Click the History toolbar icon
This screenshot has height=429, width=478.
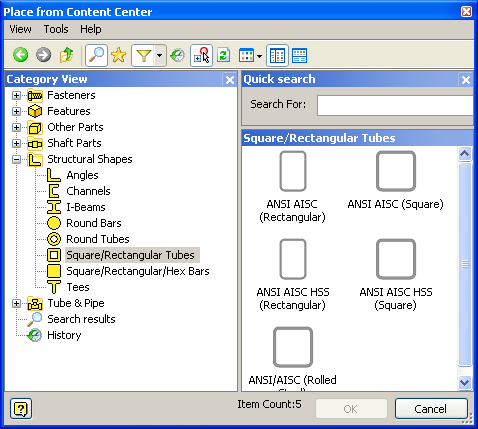(177, 55)
